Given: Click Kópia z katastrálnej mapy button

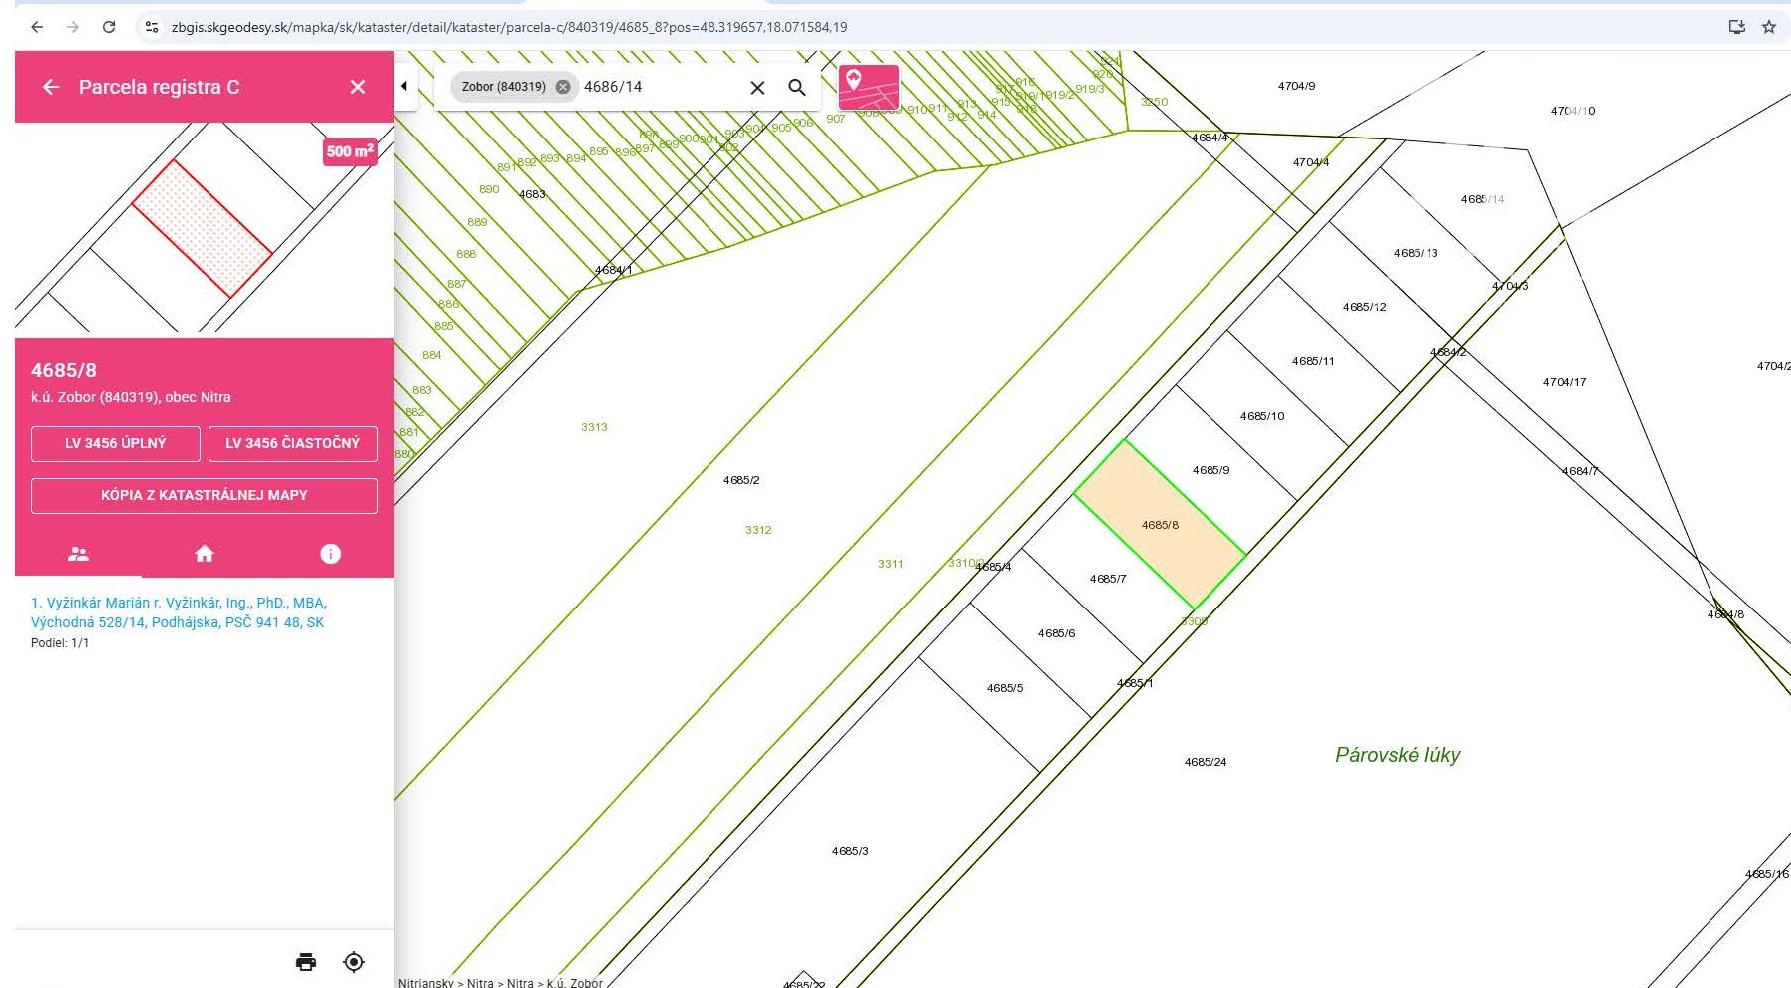Looking at the screenshot, I should pos(204,495).
